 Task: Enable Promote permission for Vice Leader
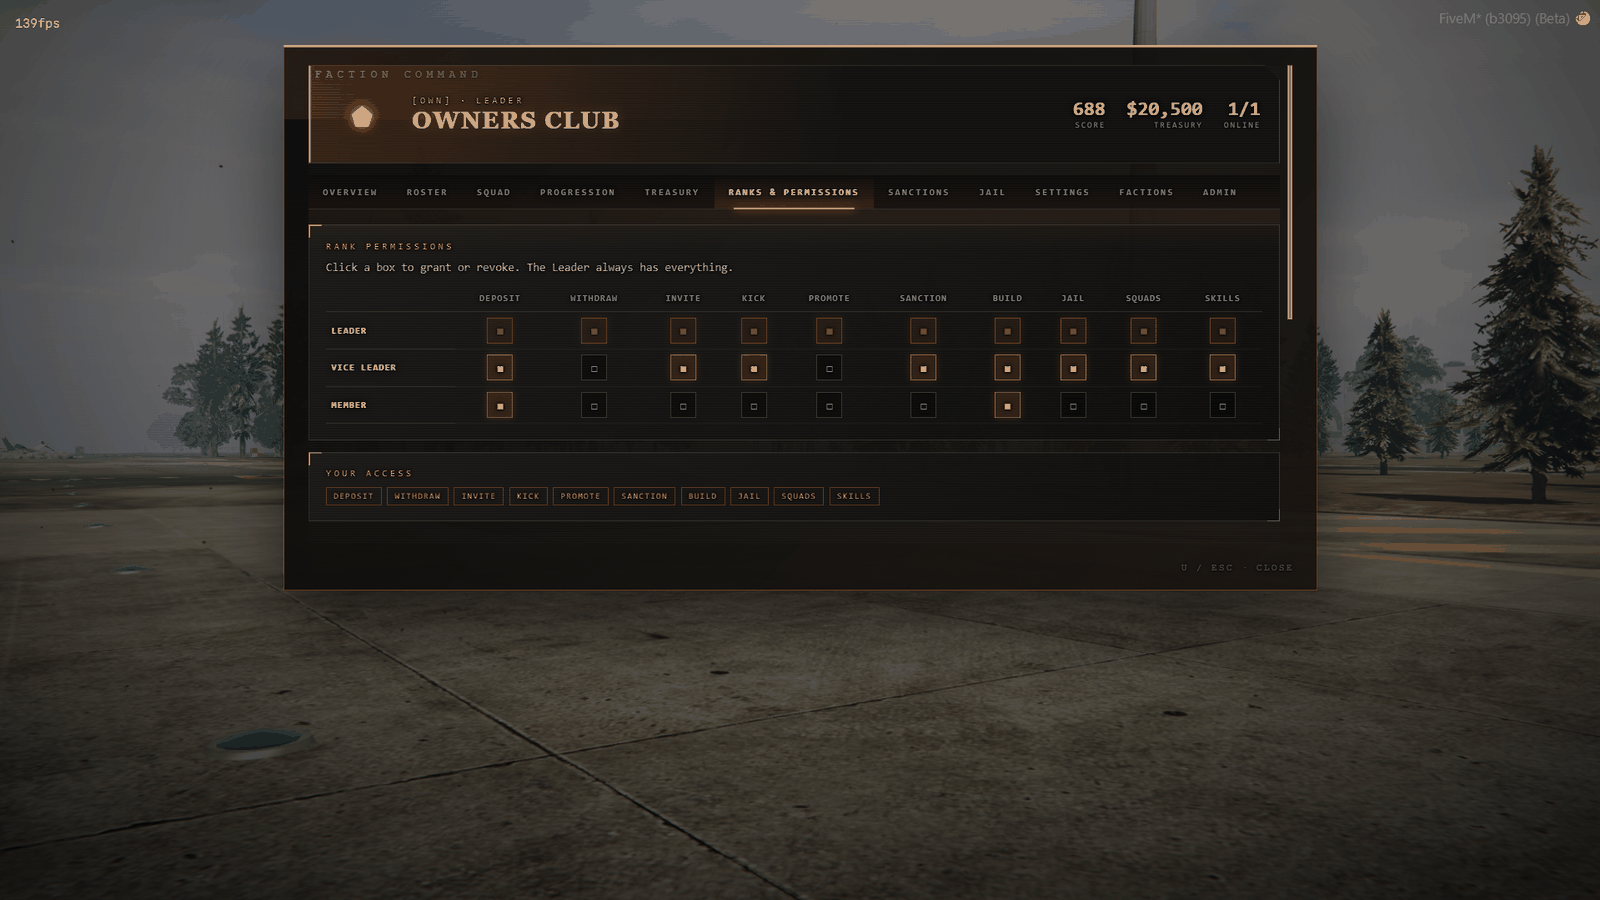[x=829, y=368]
